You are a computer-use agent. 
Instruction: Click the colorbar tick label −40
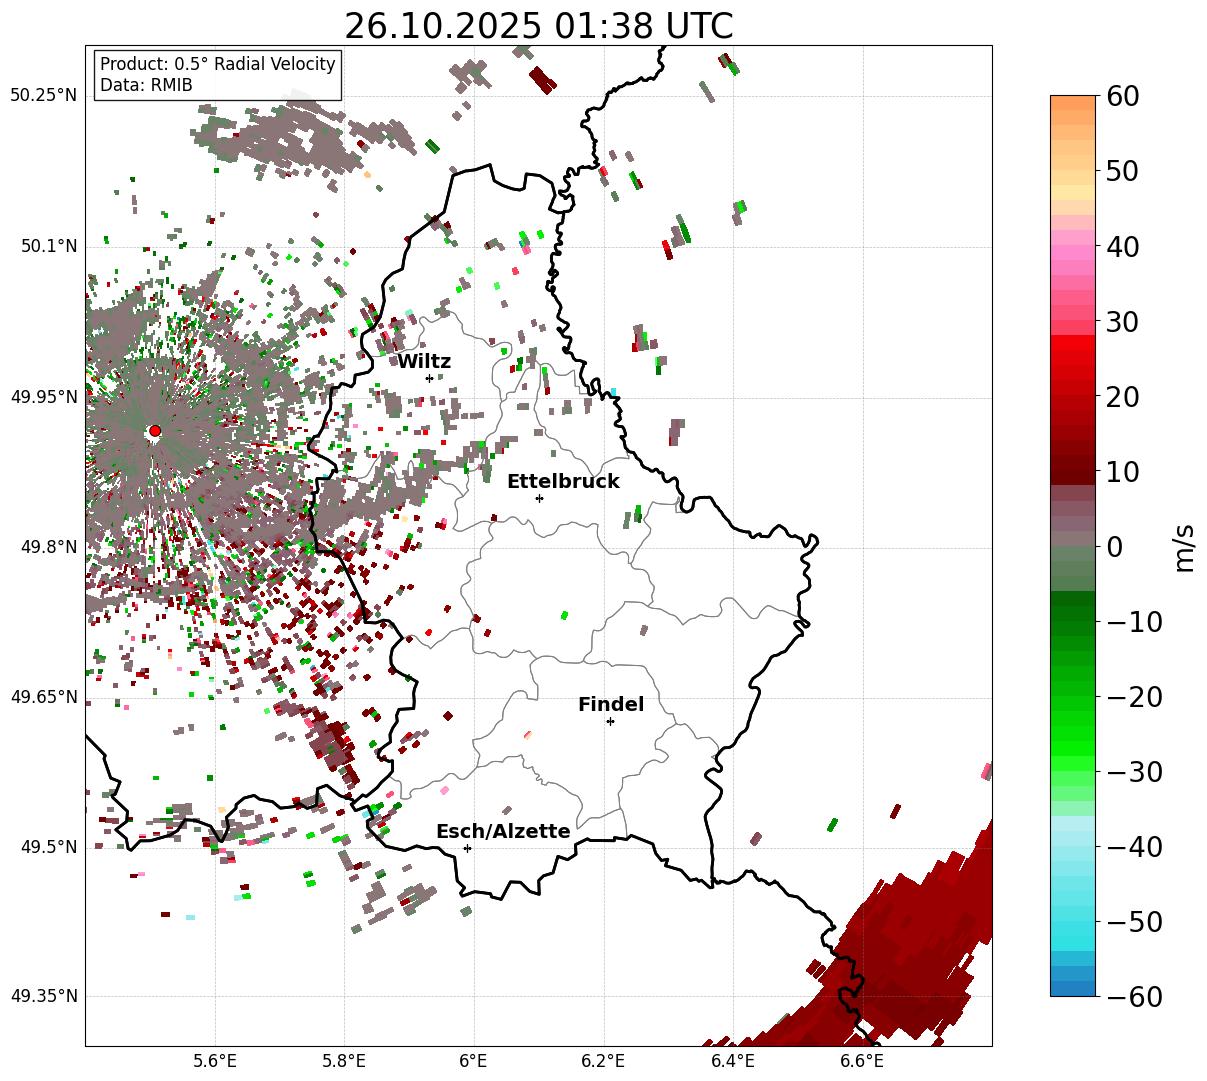click(x=1134, y=847)
